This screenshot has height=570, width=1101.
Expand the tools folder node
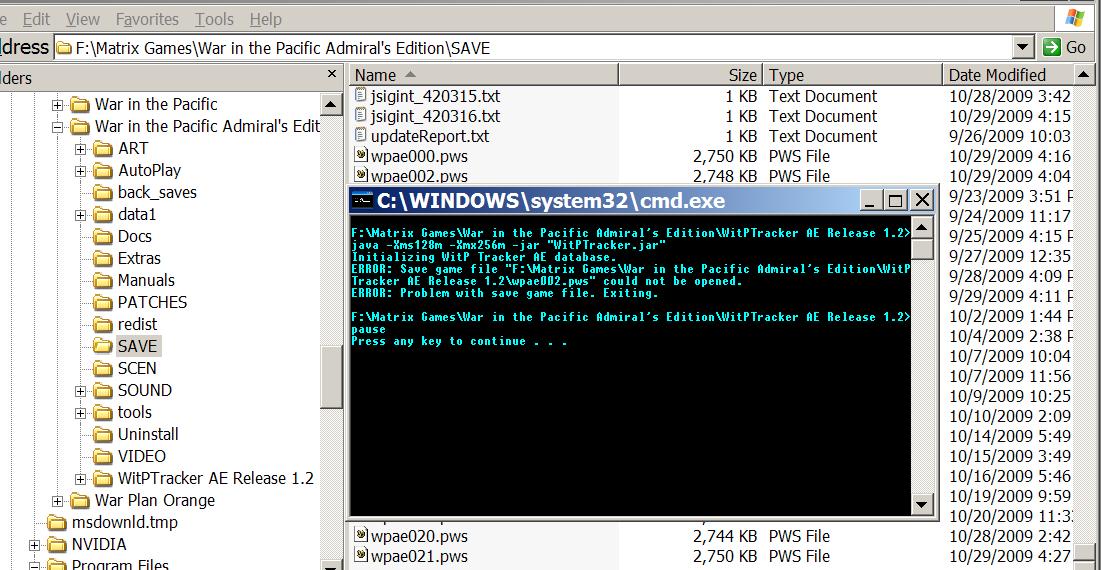[80, 413]
